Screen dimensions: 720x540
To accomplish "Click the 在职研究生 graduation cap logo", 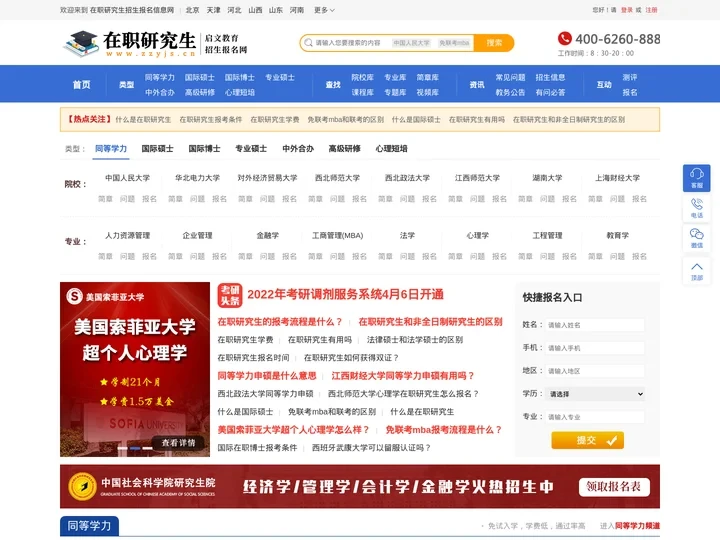I will (82, 44).
